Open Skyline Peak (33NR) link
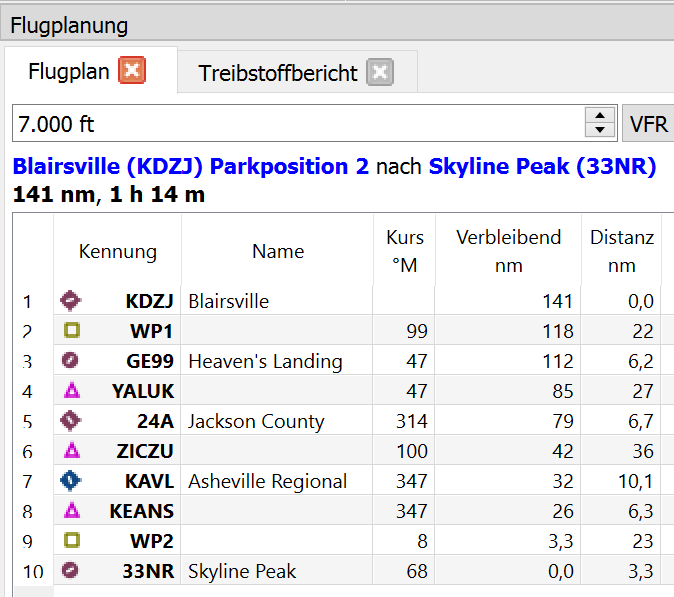674x597 pixels. pyautogui.click(x=542, y=166)
